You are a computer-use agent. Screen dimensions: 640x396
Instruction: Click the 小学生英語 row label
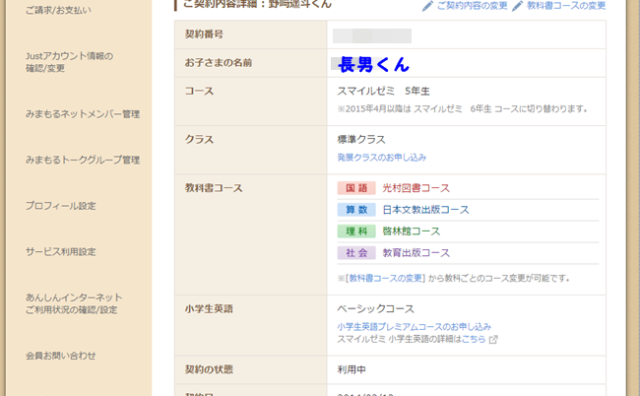[209, 309]
